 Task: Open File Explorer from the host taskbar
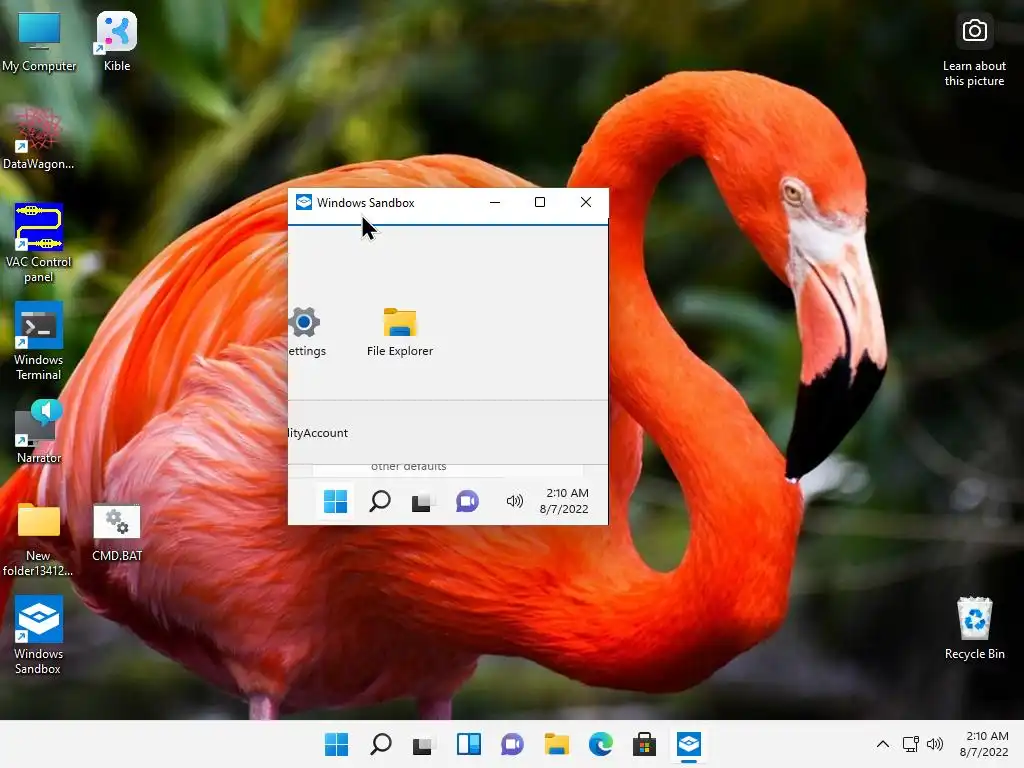(557, 744)
